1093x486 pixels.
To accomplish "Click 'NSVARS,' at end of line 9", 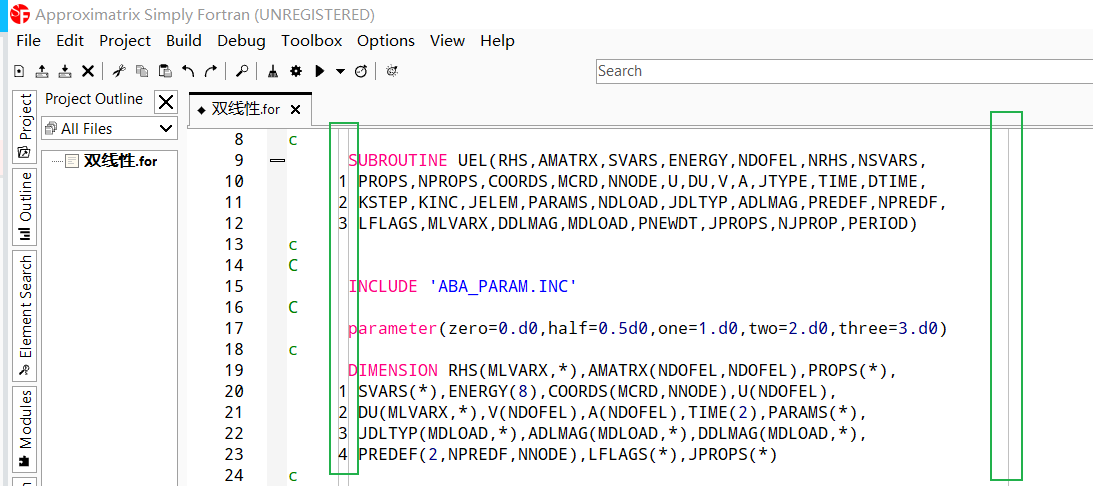I will [892, 161].
